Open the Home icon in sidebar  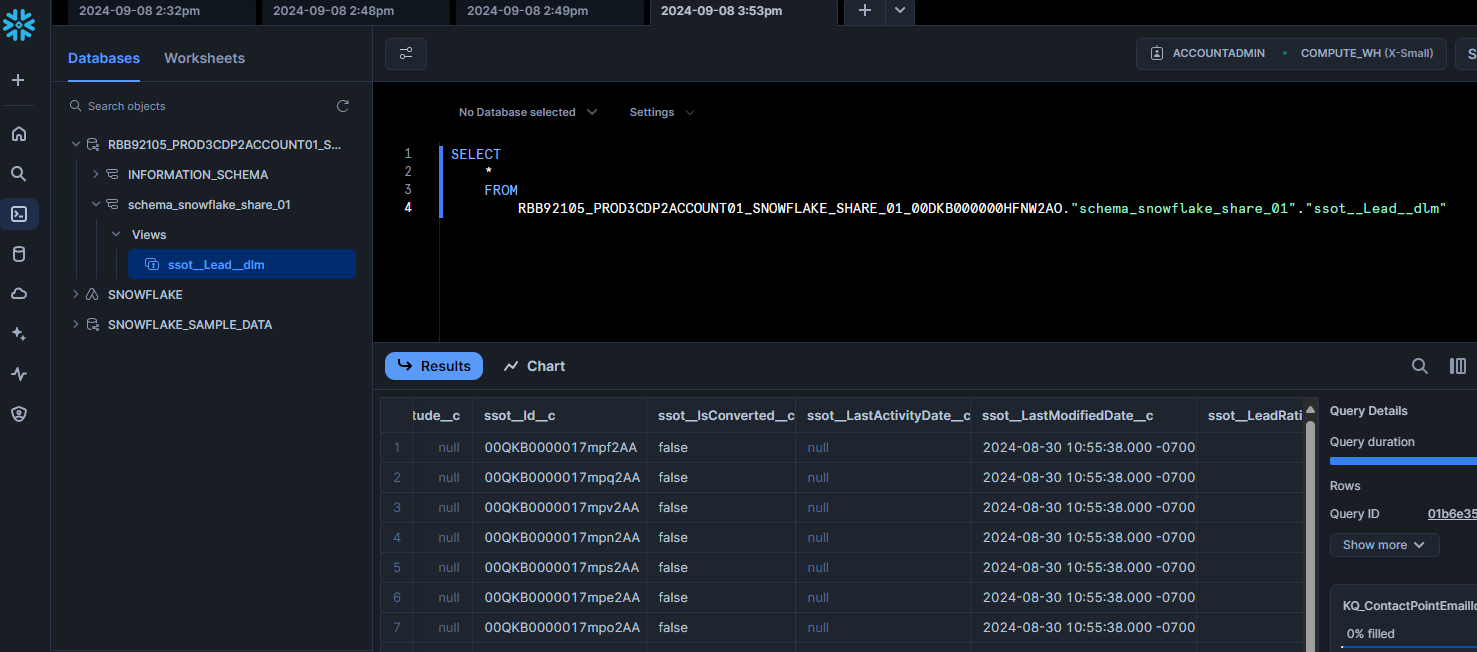pos(18,134)
